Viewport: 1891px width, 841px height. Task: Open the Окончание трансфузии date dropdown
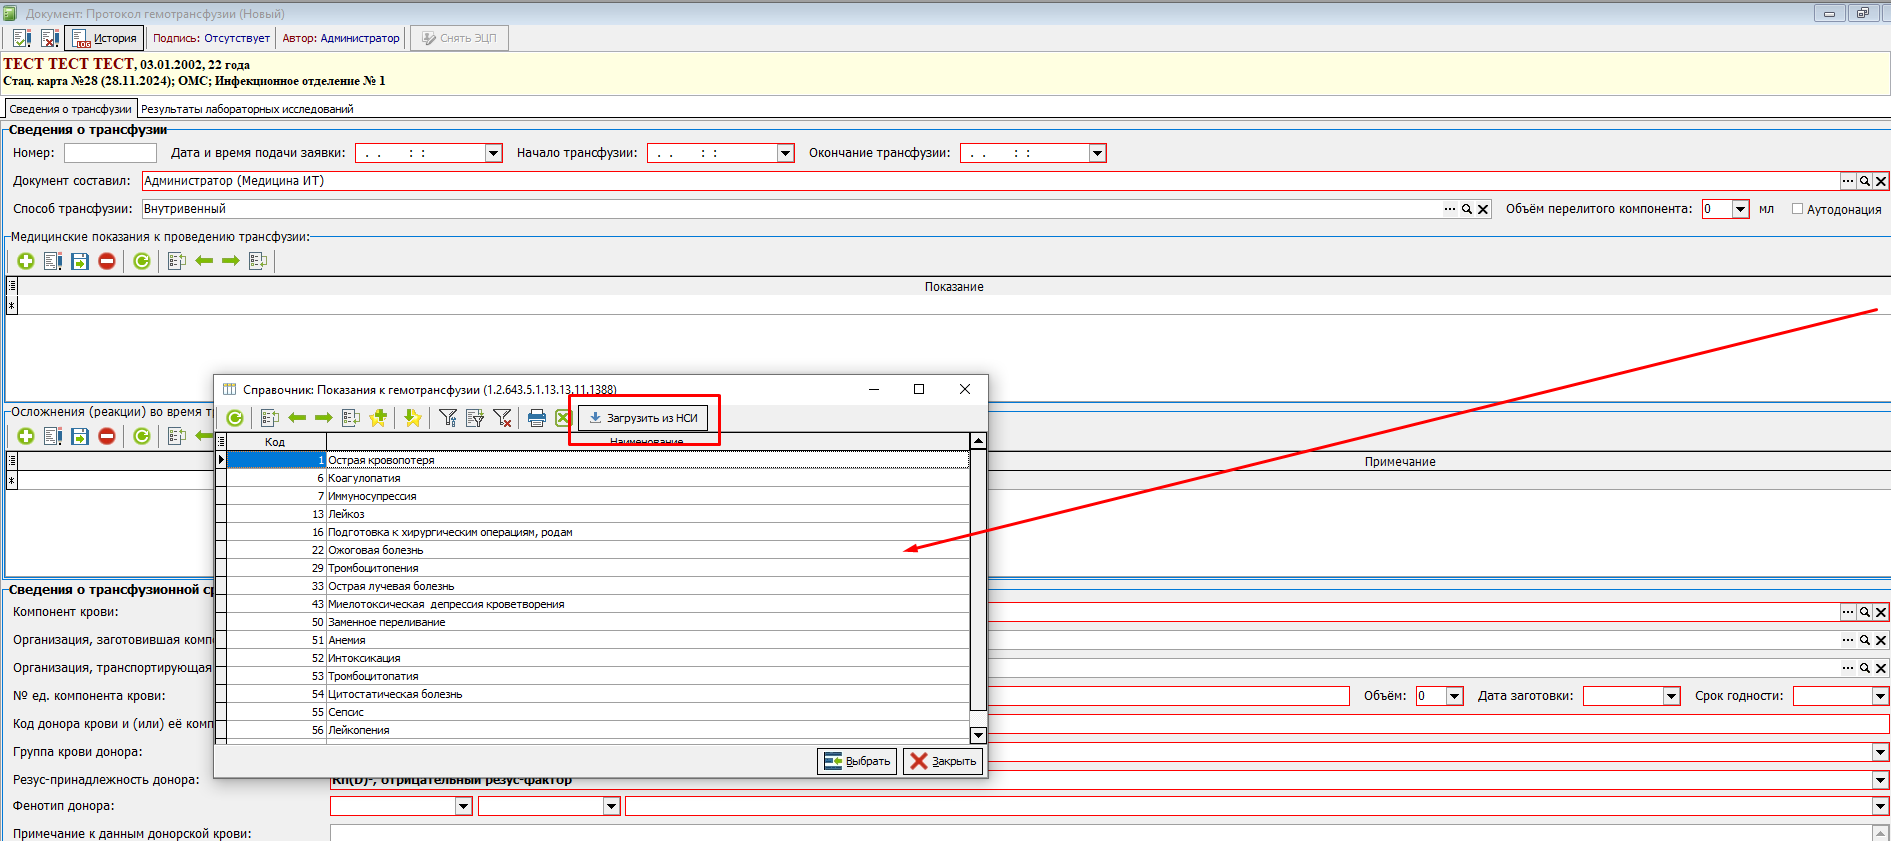(1097, 153)
